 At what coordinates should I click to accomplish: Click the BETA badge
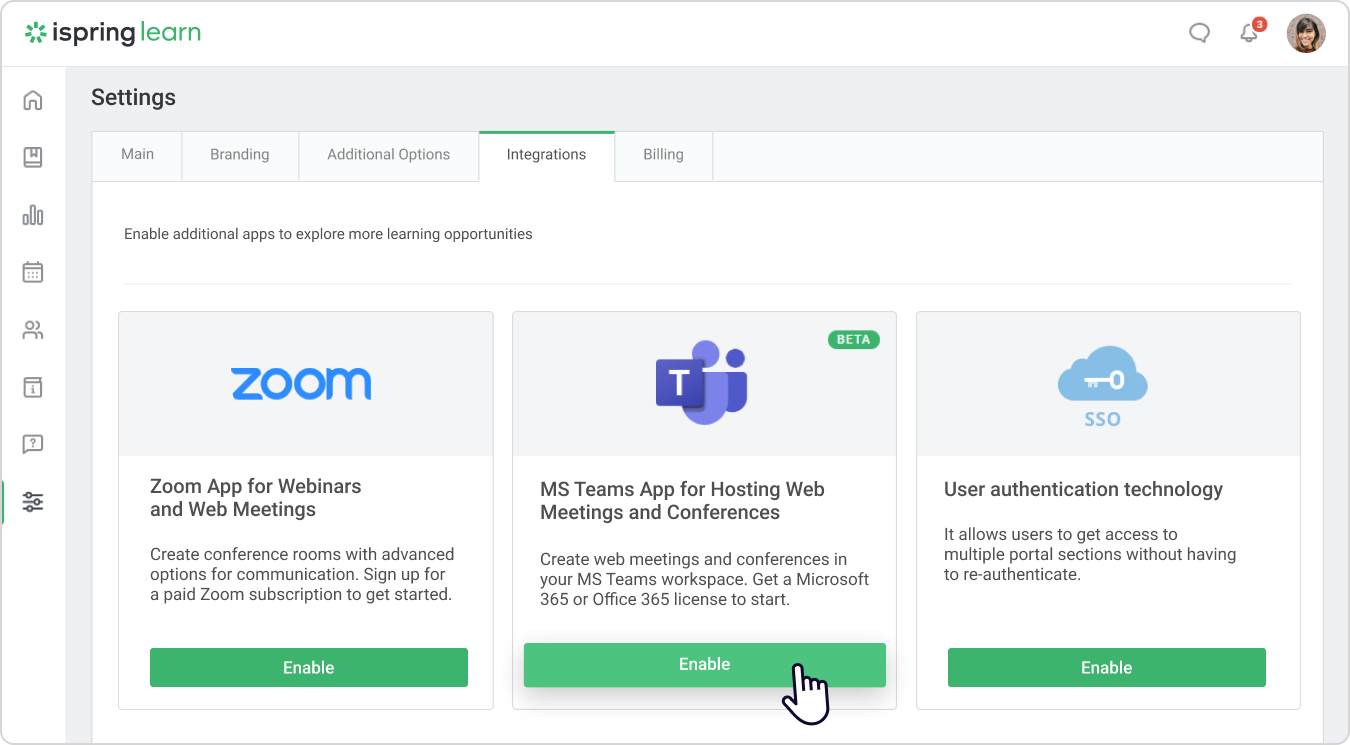[x=853, y=340]
